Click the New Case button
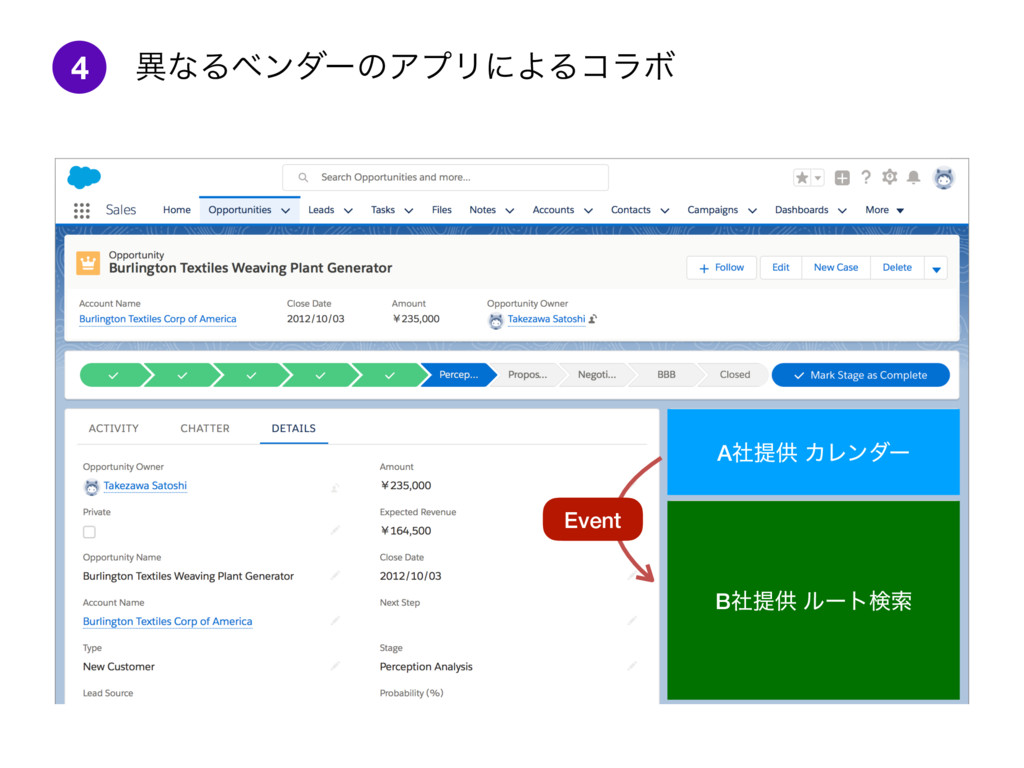1024x768 pixels. [836, 268]
